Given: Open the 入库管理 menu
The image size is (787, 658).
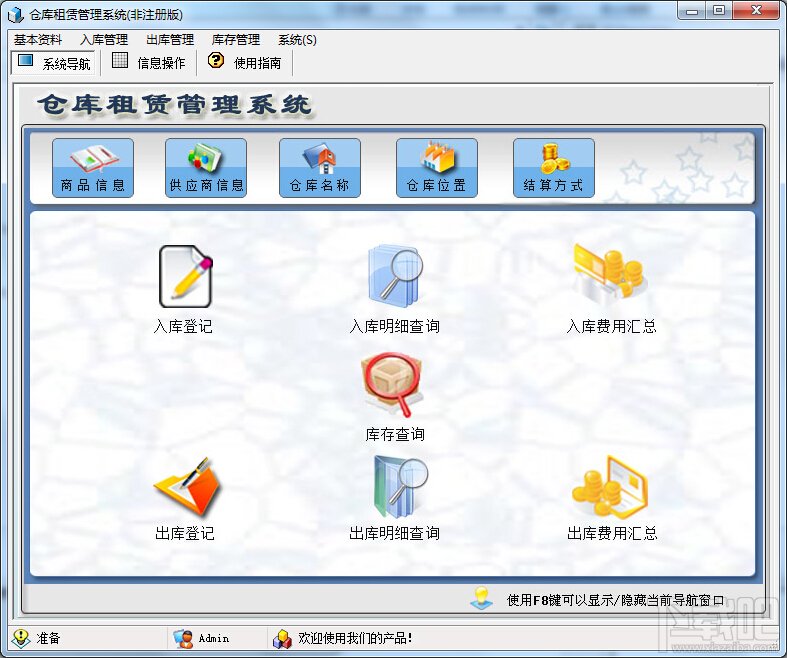Looking at the screenshot, I should [104, 40].
